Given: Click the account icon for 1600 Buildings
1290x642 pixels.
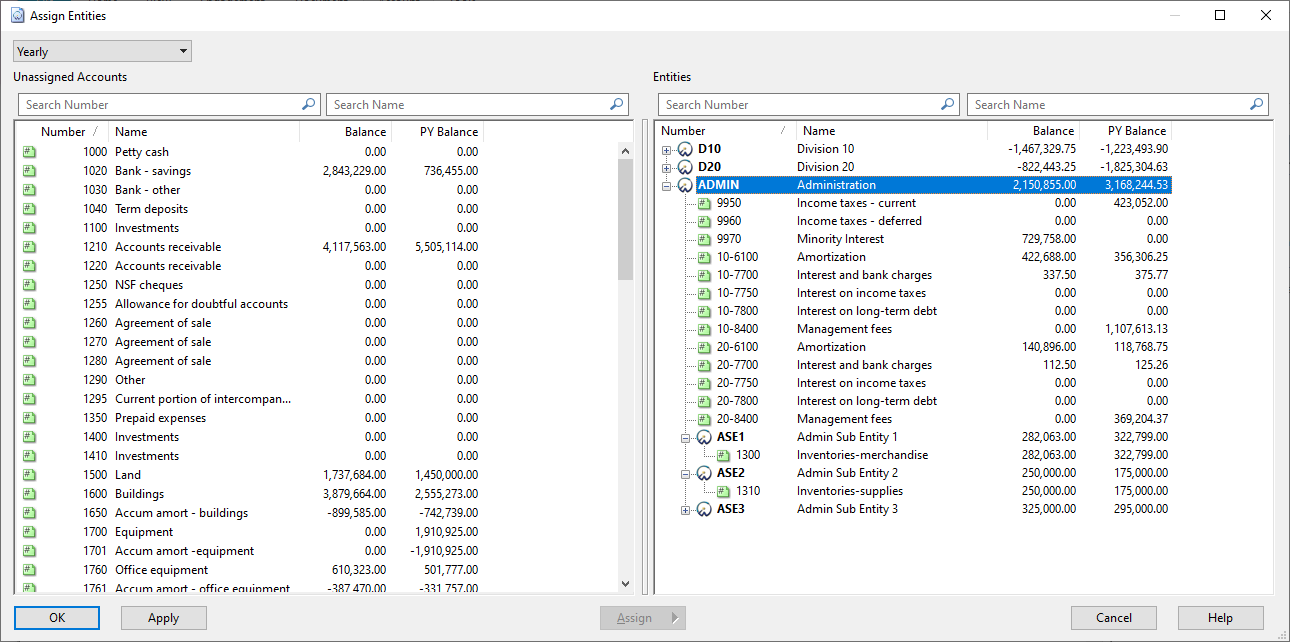Looking at the screenshot, I should coord(30,494).
